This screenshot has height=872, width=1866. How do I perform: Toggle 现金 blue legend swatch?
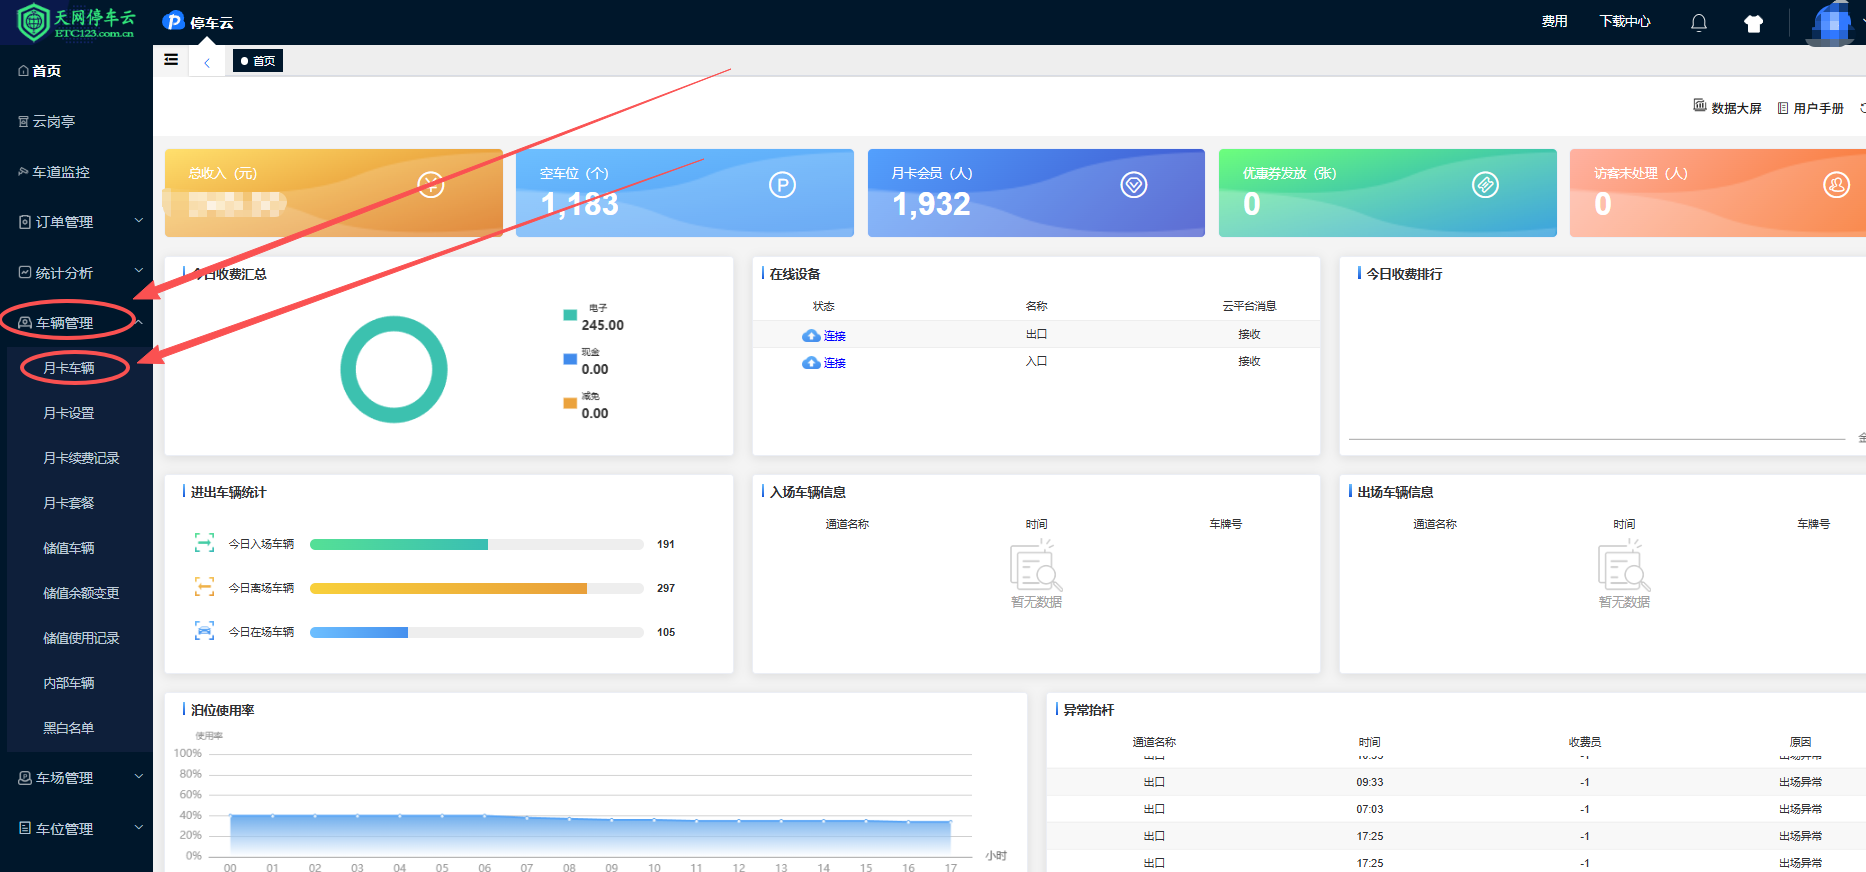click(570, 359)
